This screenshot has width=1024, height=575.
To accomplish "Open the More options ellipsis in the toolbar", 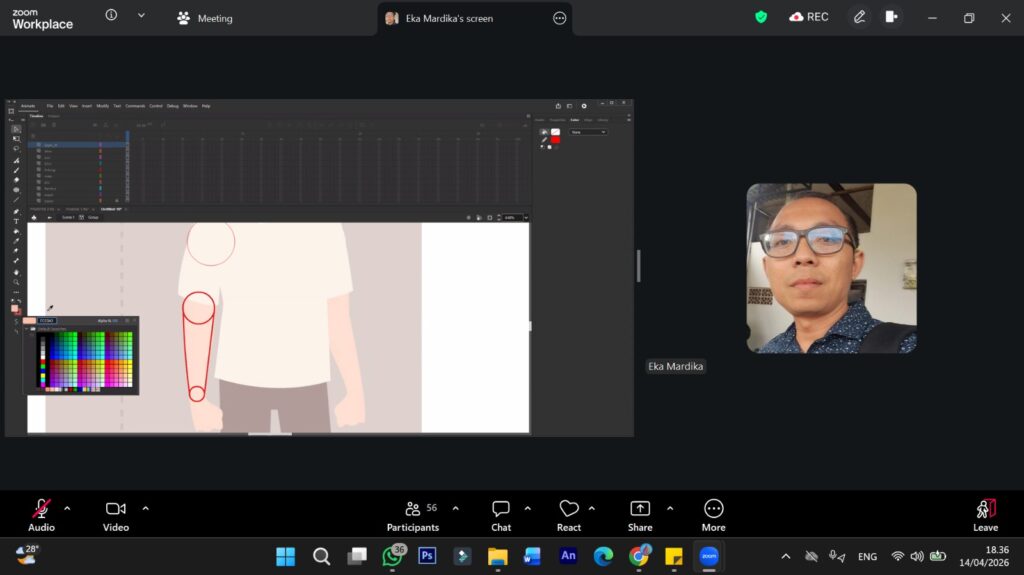I will tap(713, 515).
